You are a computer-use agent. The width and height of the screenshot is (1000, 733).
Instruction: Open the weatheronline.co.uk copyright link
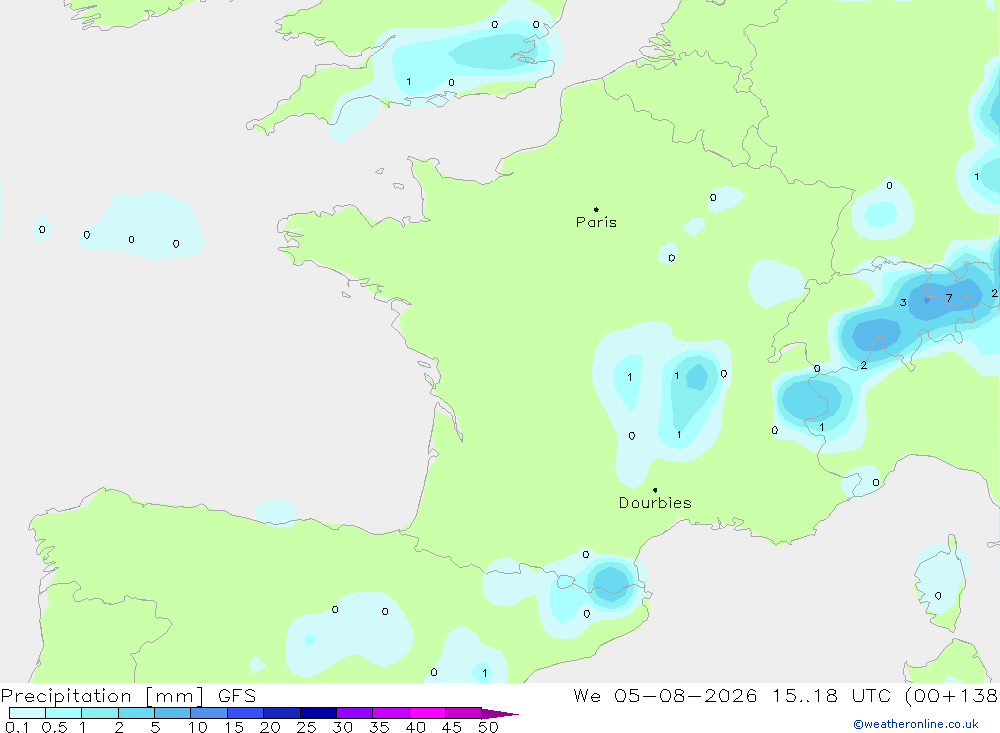(916, 724)
